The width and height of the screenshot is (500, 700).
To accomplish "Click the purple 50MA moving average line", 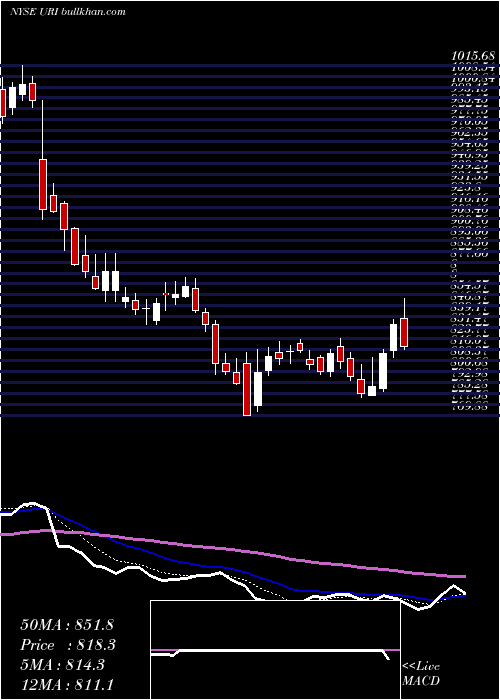I will point(232,550).
